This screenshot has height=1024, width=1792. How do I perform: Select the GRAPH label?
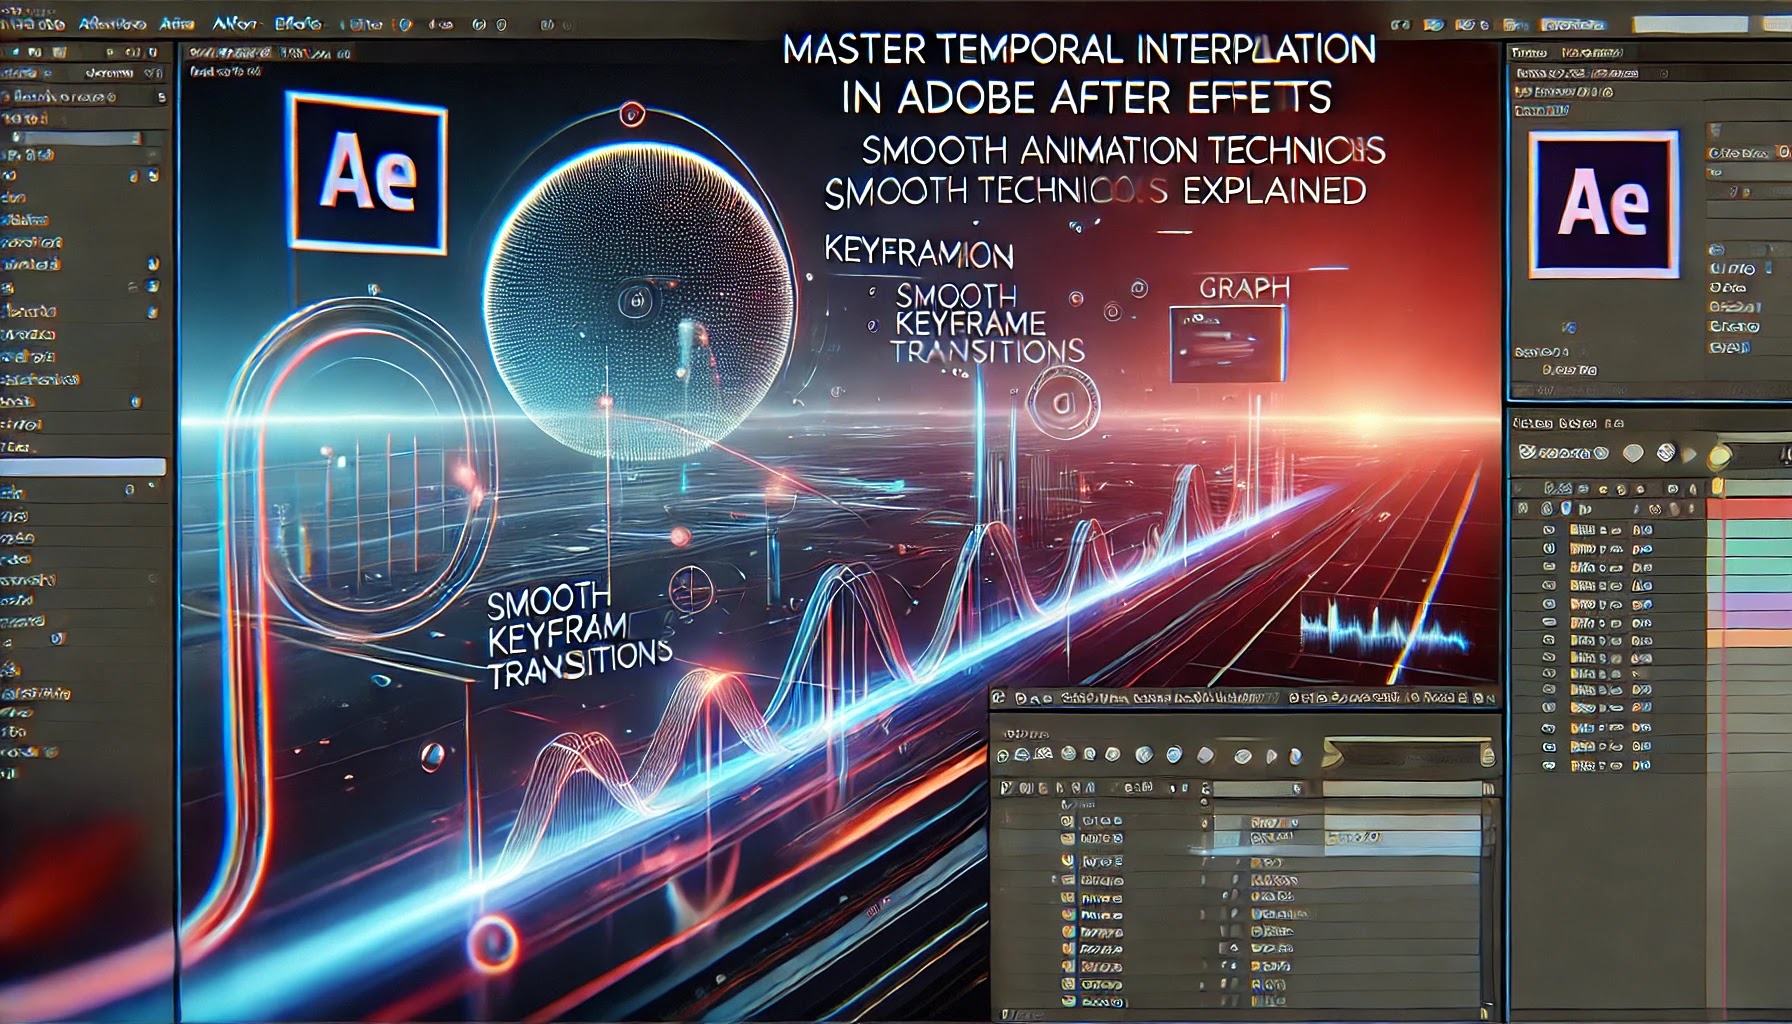tap(1244, 288)
